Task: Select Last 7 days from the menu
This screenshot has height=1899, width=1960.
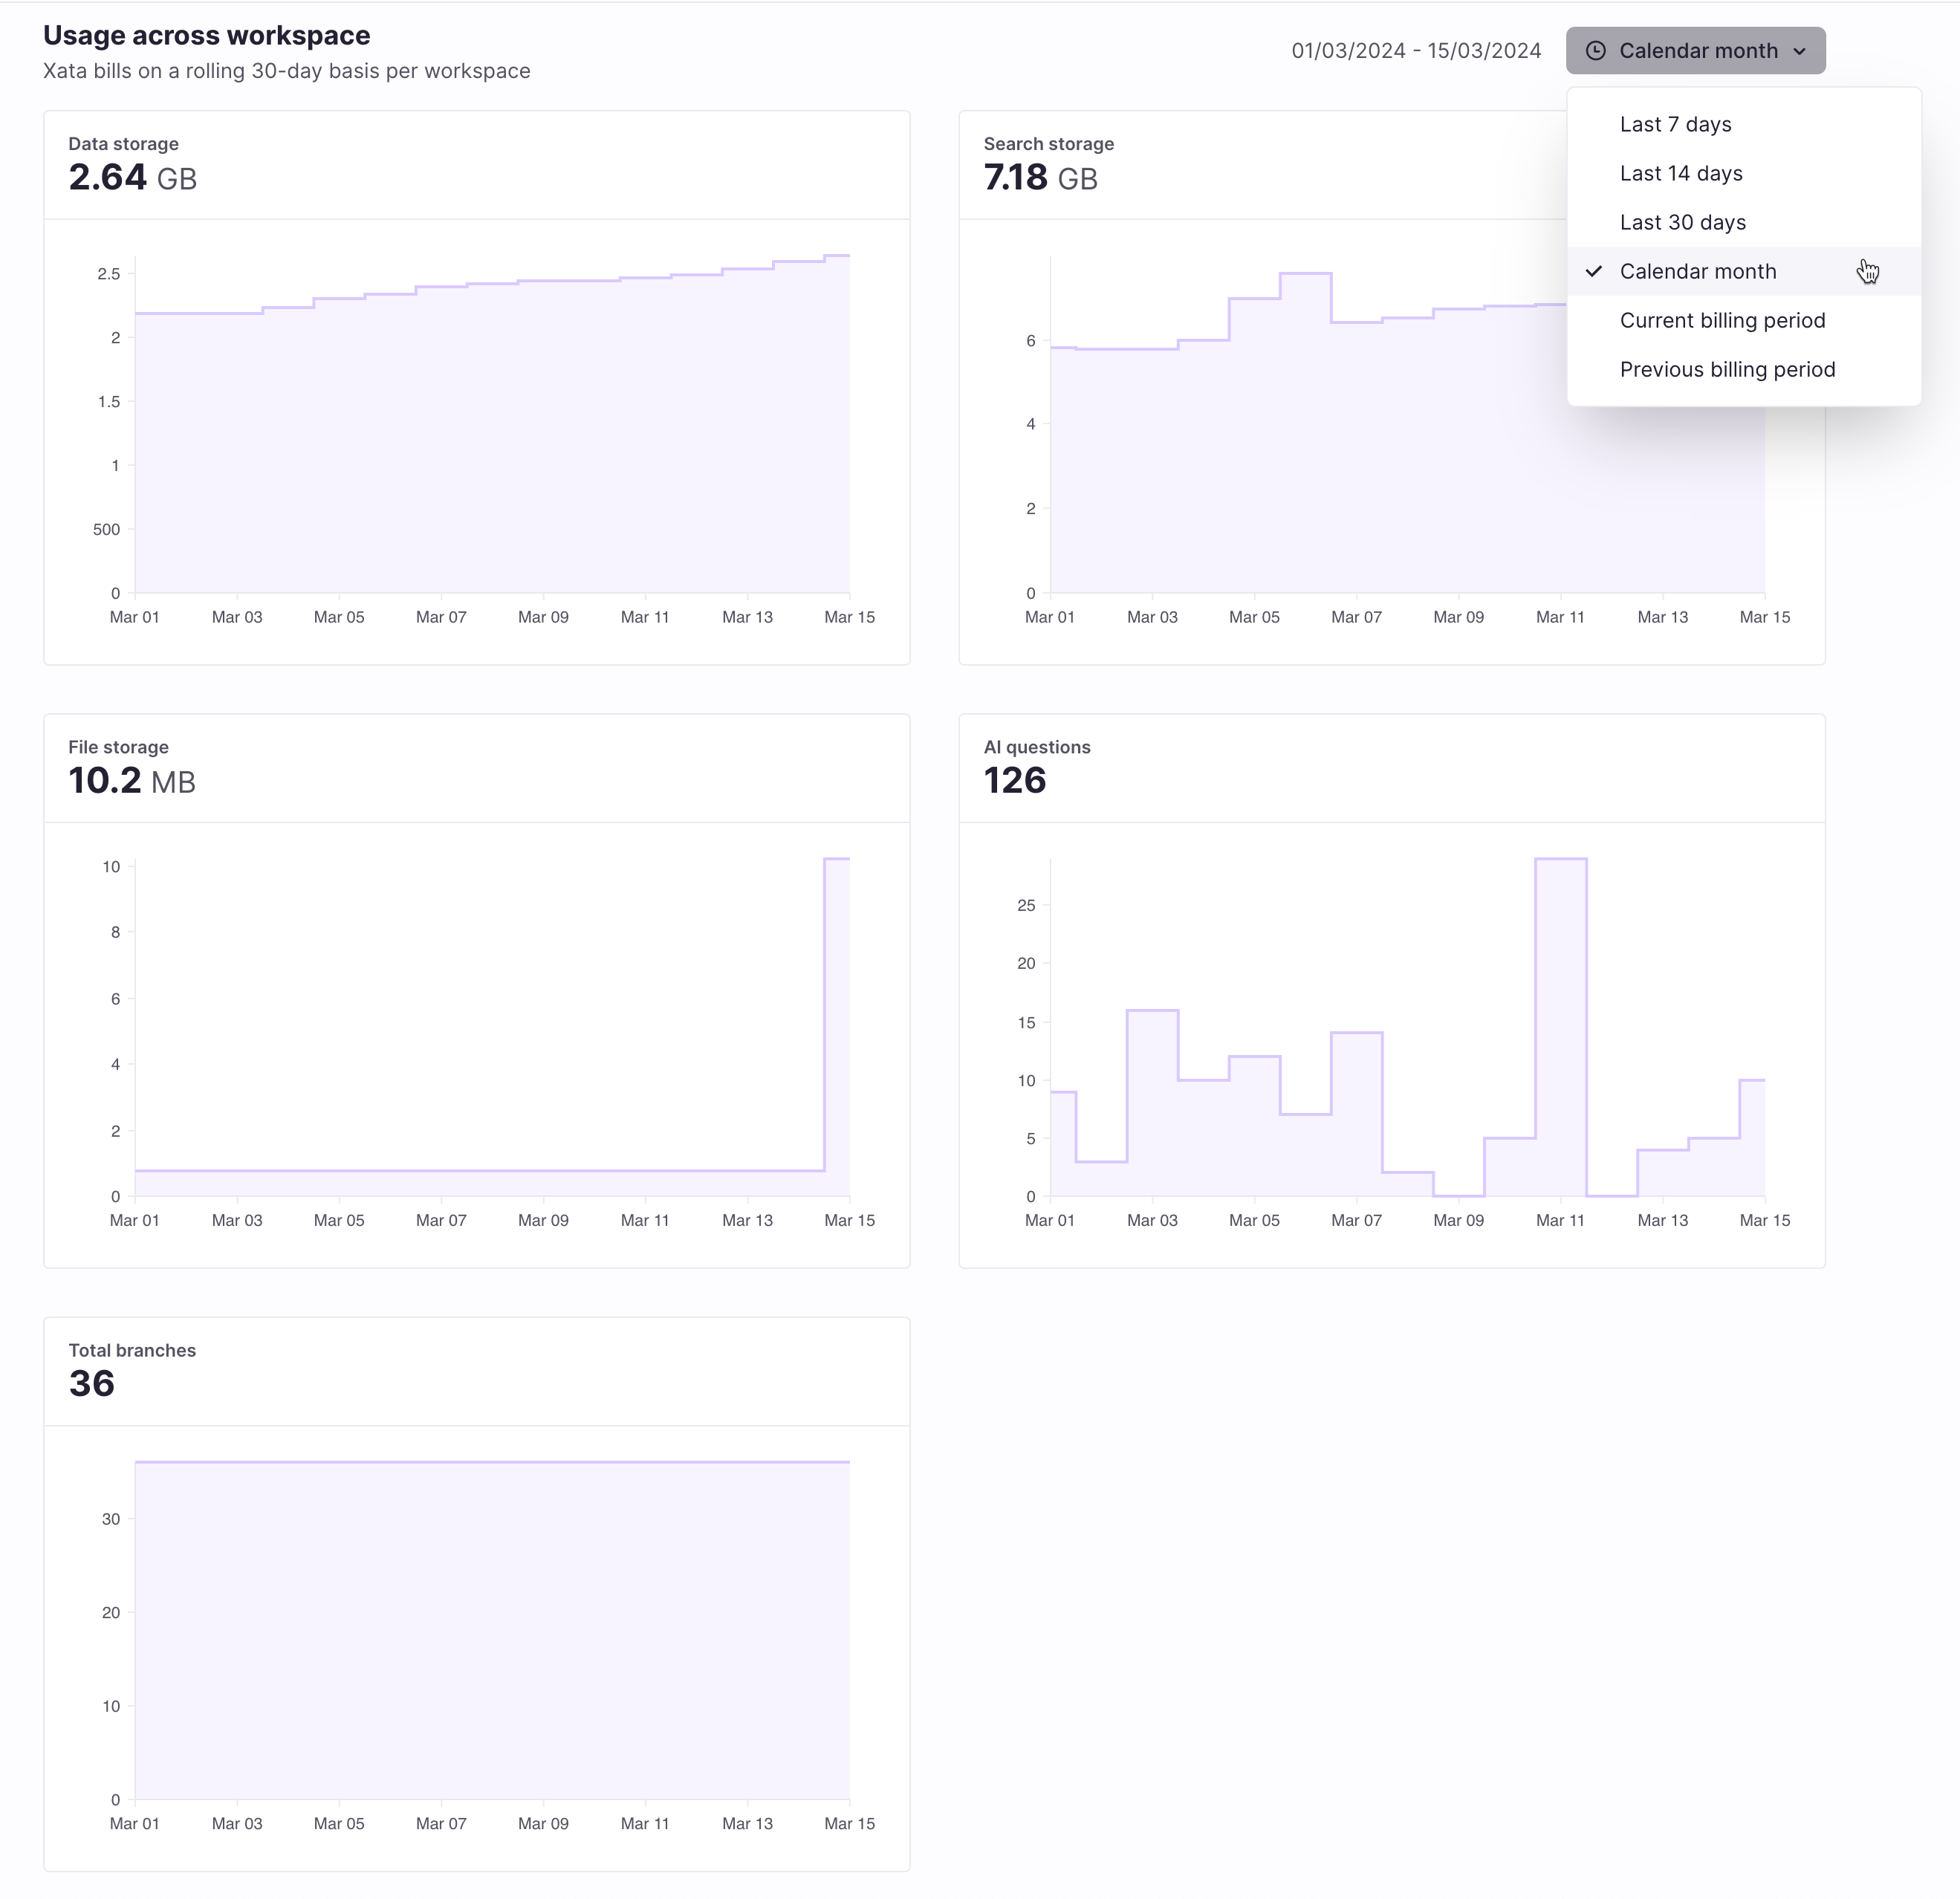Action: [1676, 124]
